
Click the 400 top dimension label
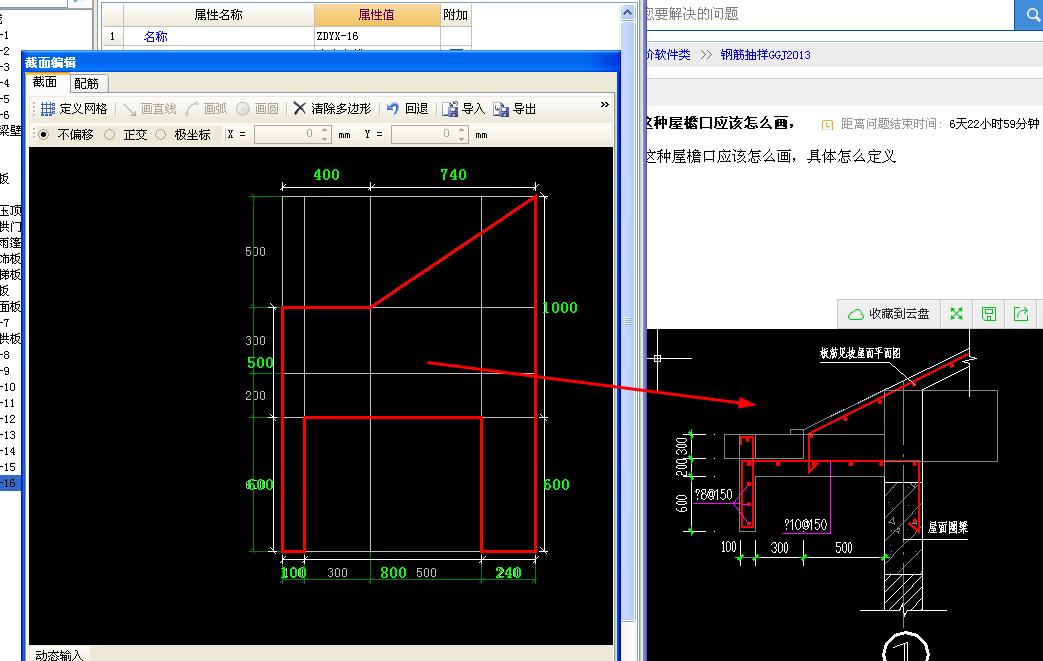[326, 174]
